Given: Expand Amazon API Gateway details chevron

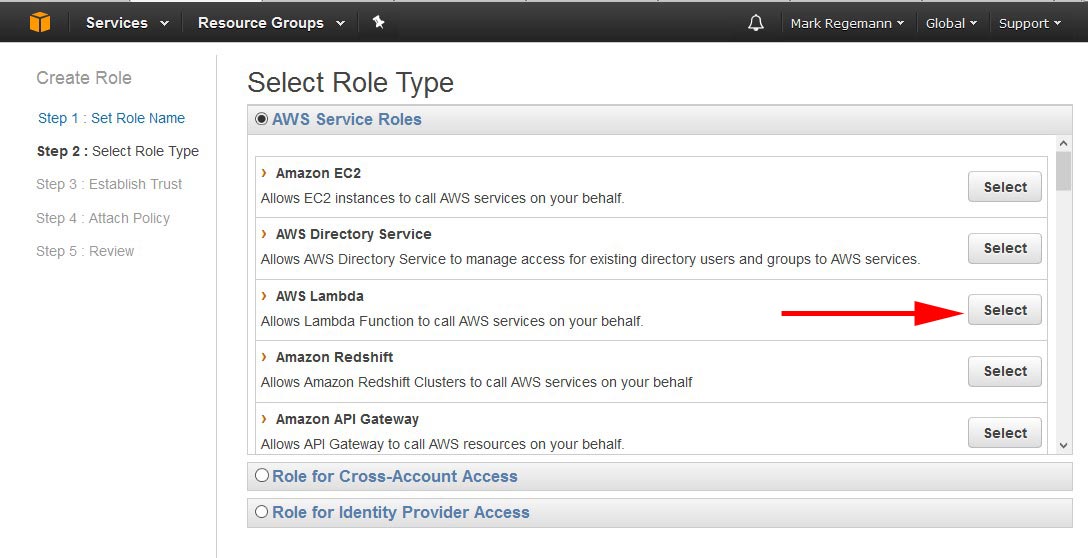Looking at the screenshot, I should (x=264, y=418).
